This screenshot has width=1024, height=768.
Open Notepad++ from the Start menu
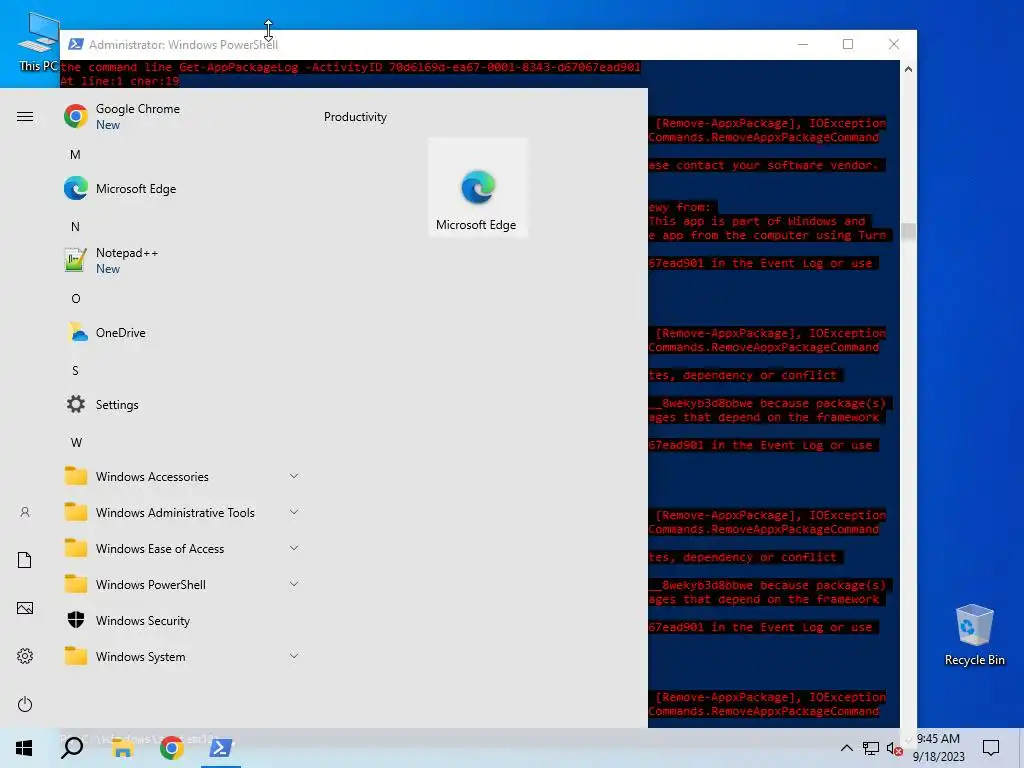point(183,261)
